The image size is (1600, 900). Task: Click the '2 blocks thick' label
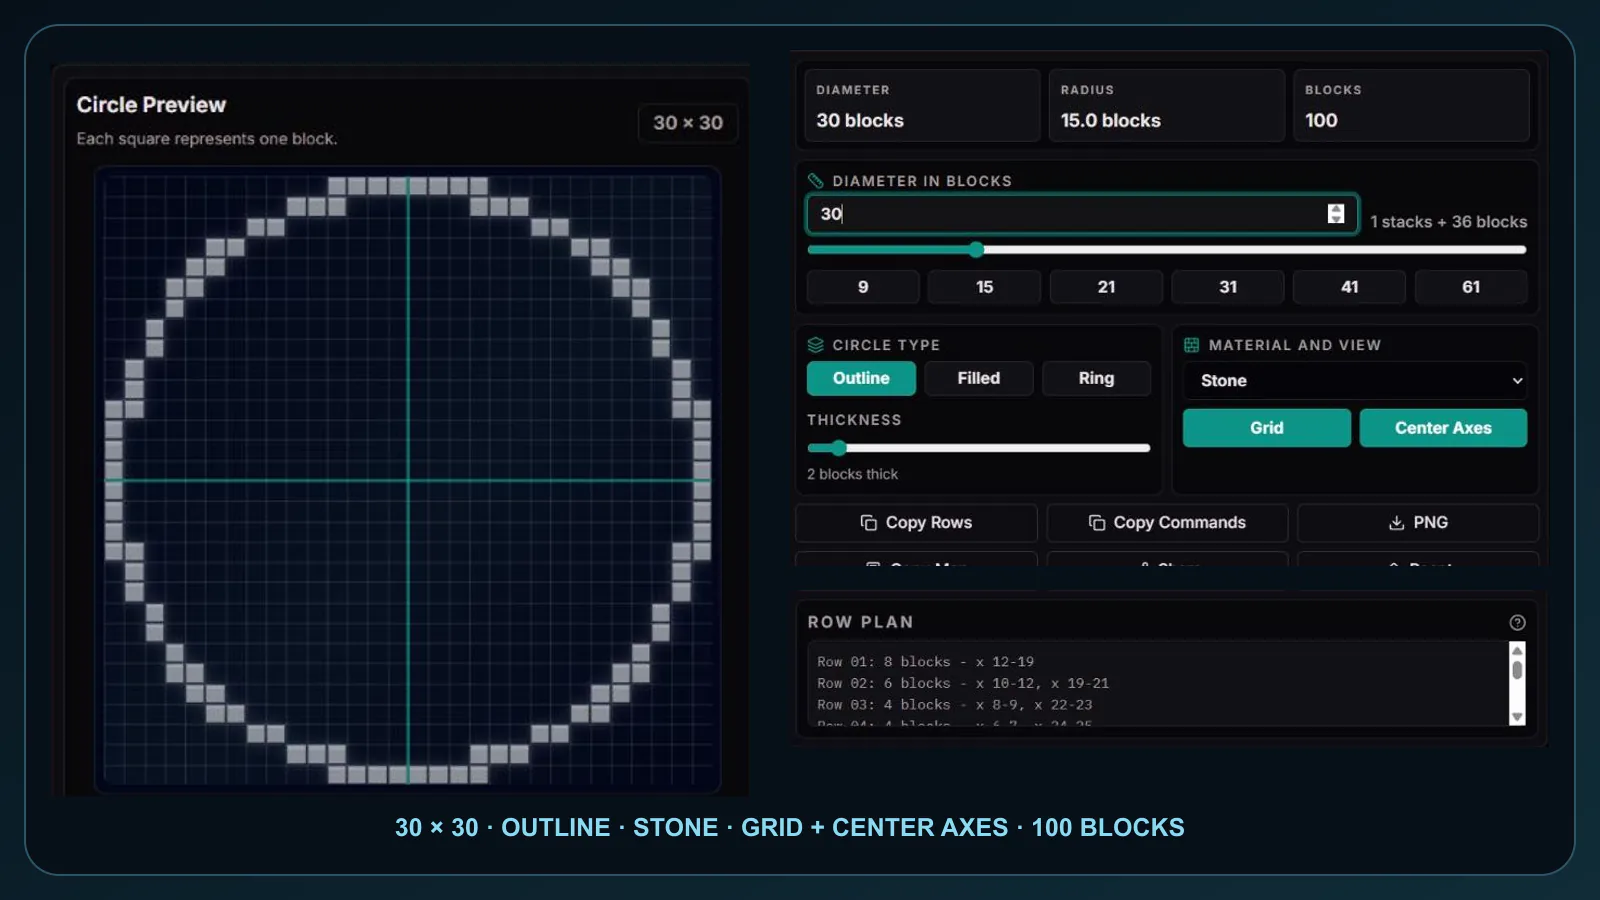[x=852, y=474]
